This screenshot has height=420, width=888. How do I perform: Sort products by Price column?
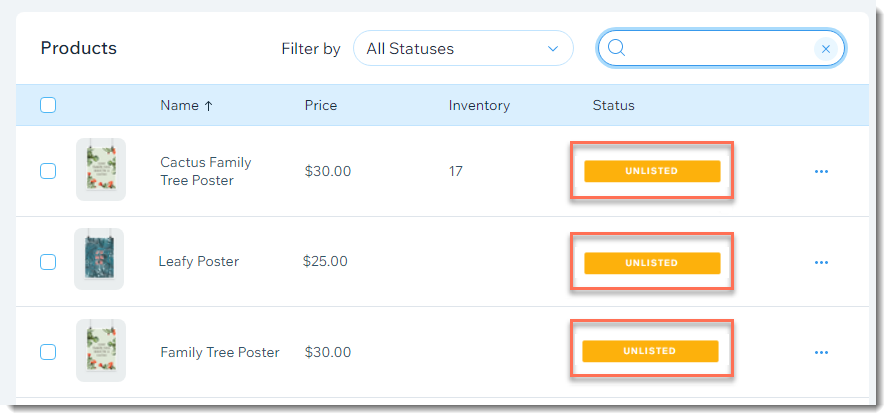click(321, 105)
